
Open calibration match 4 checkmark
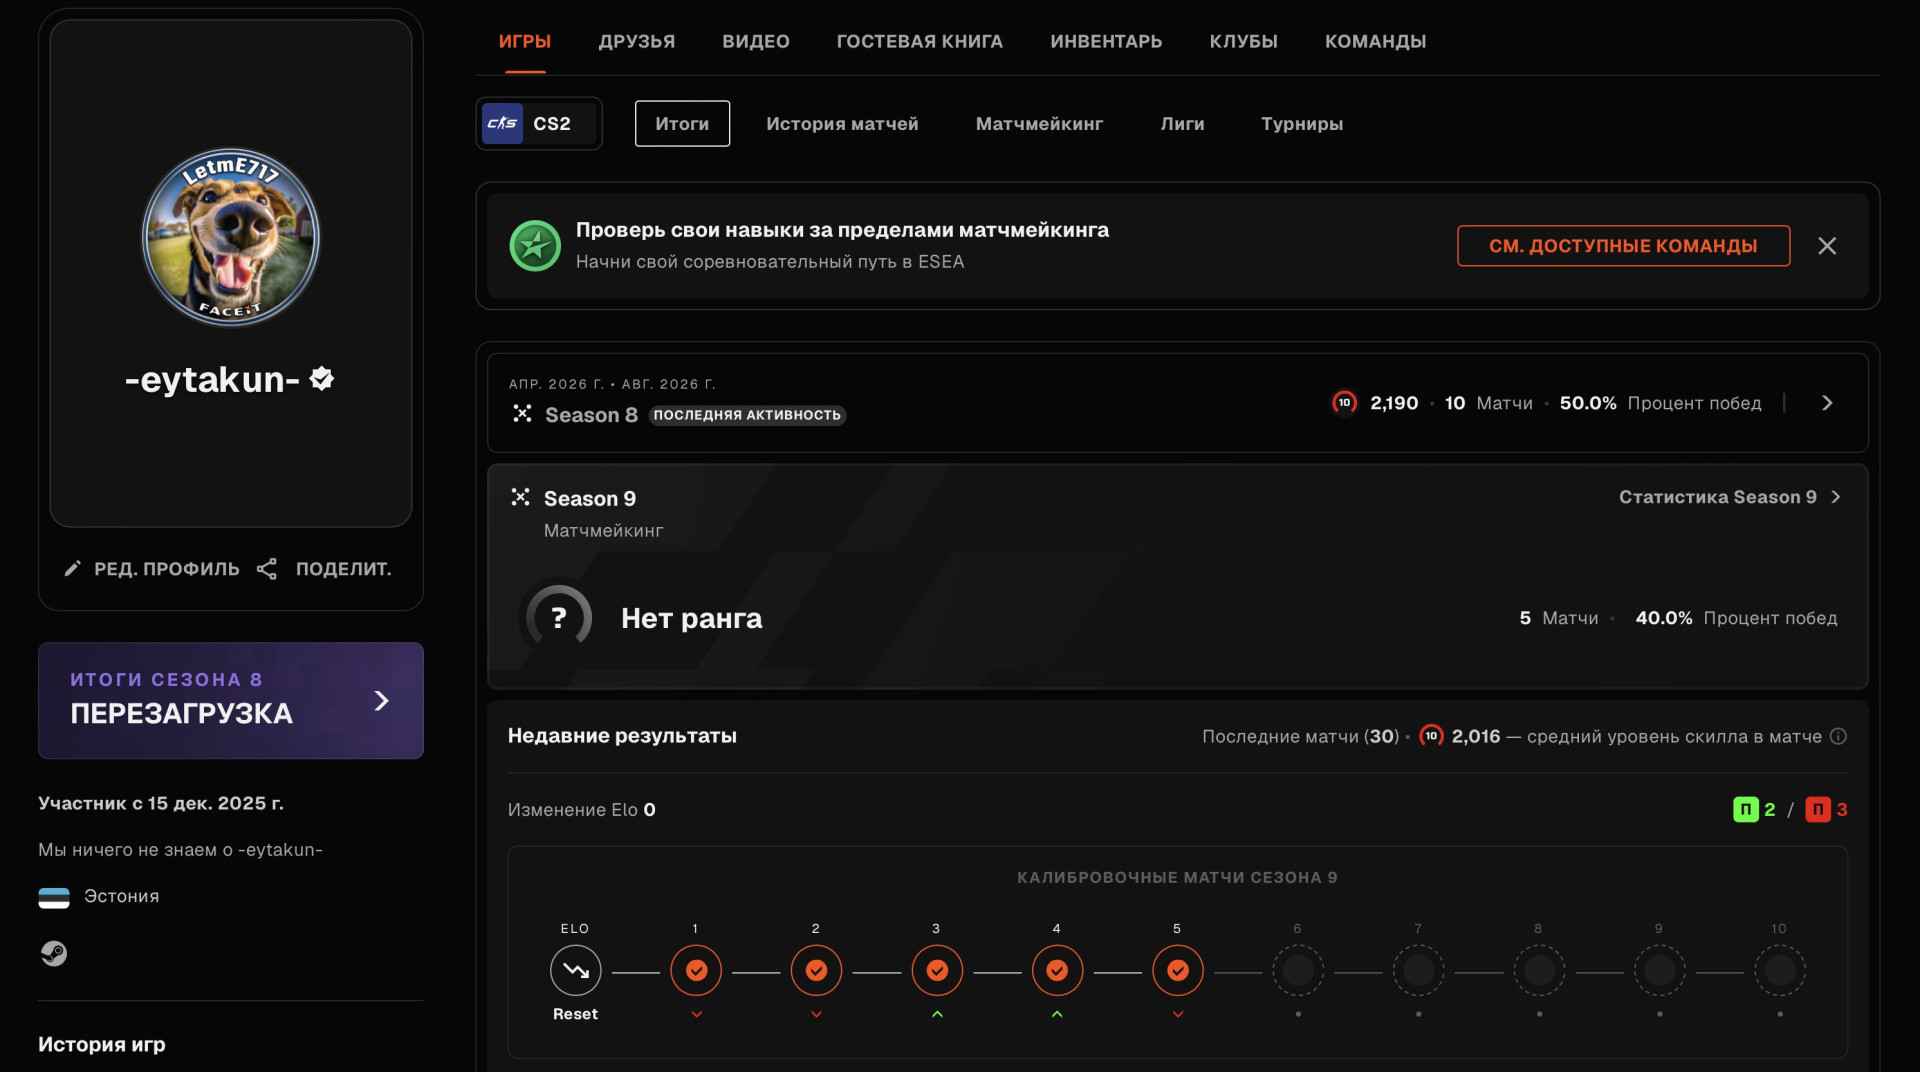pos(1057,970)
